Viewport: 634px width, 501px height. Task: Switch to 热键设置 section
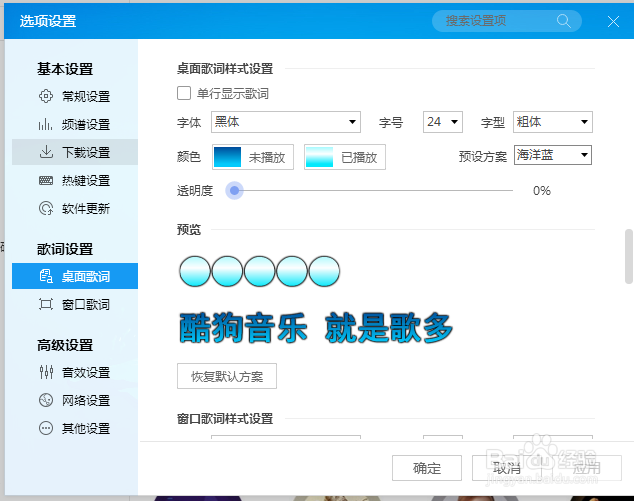(75, 180)
